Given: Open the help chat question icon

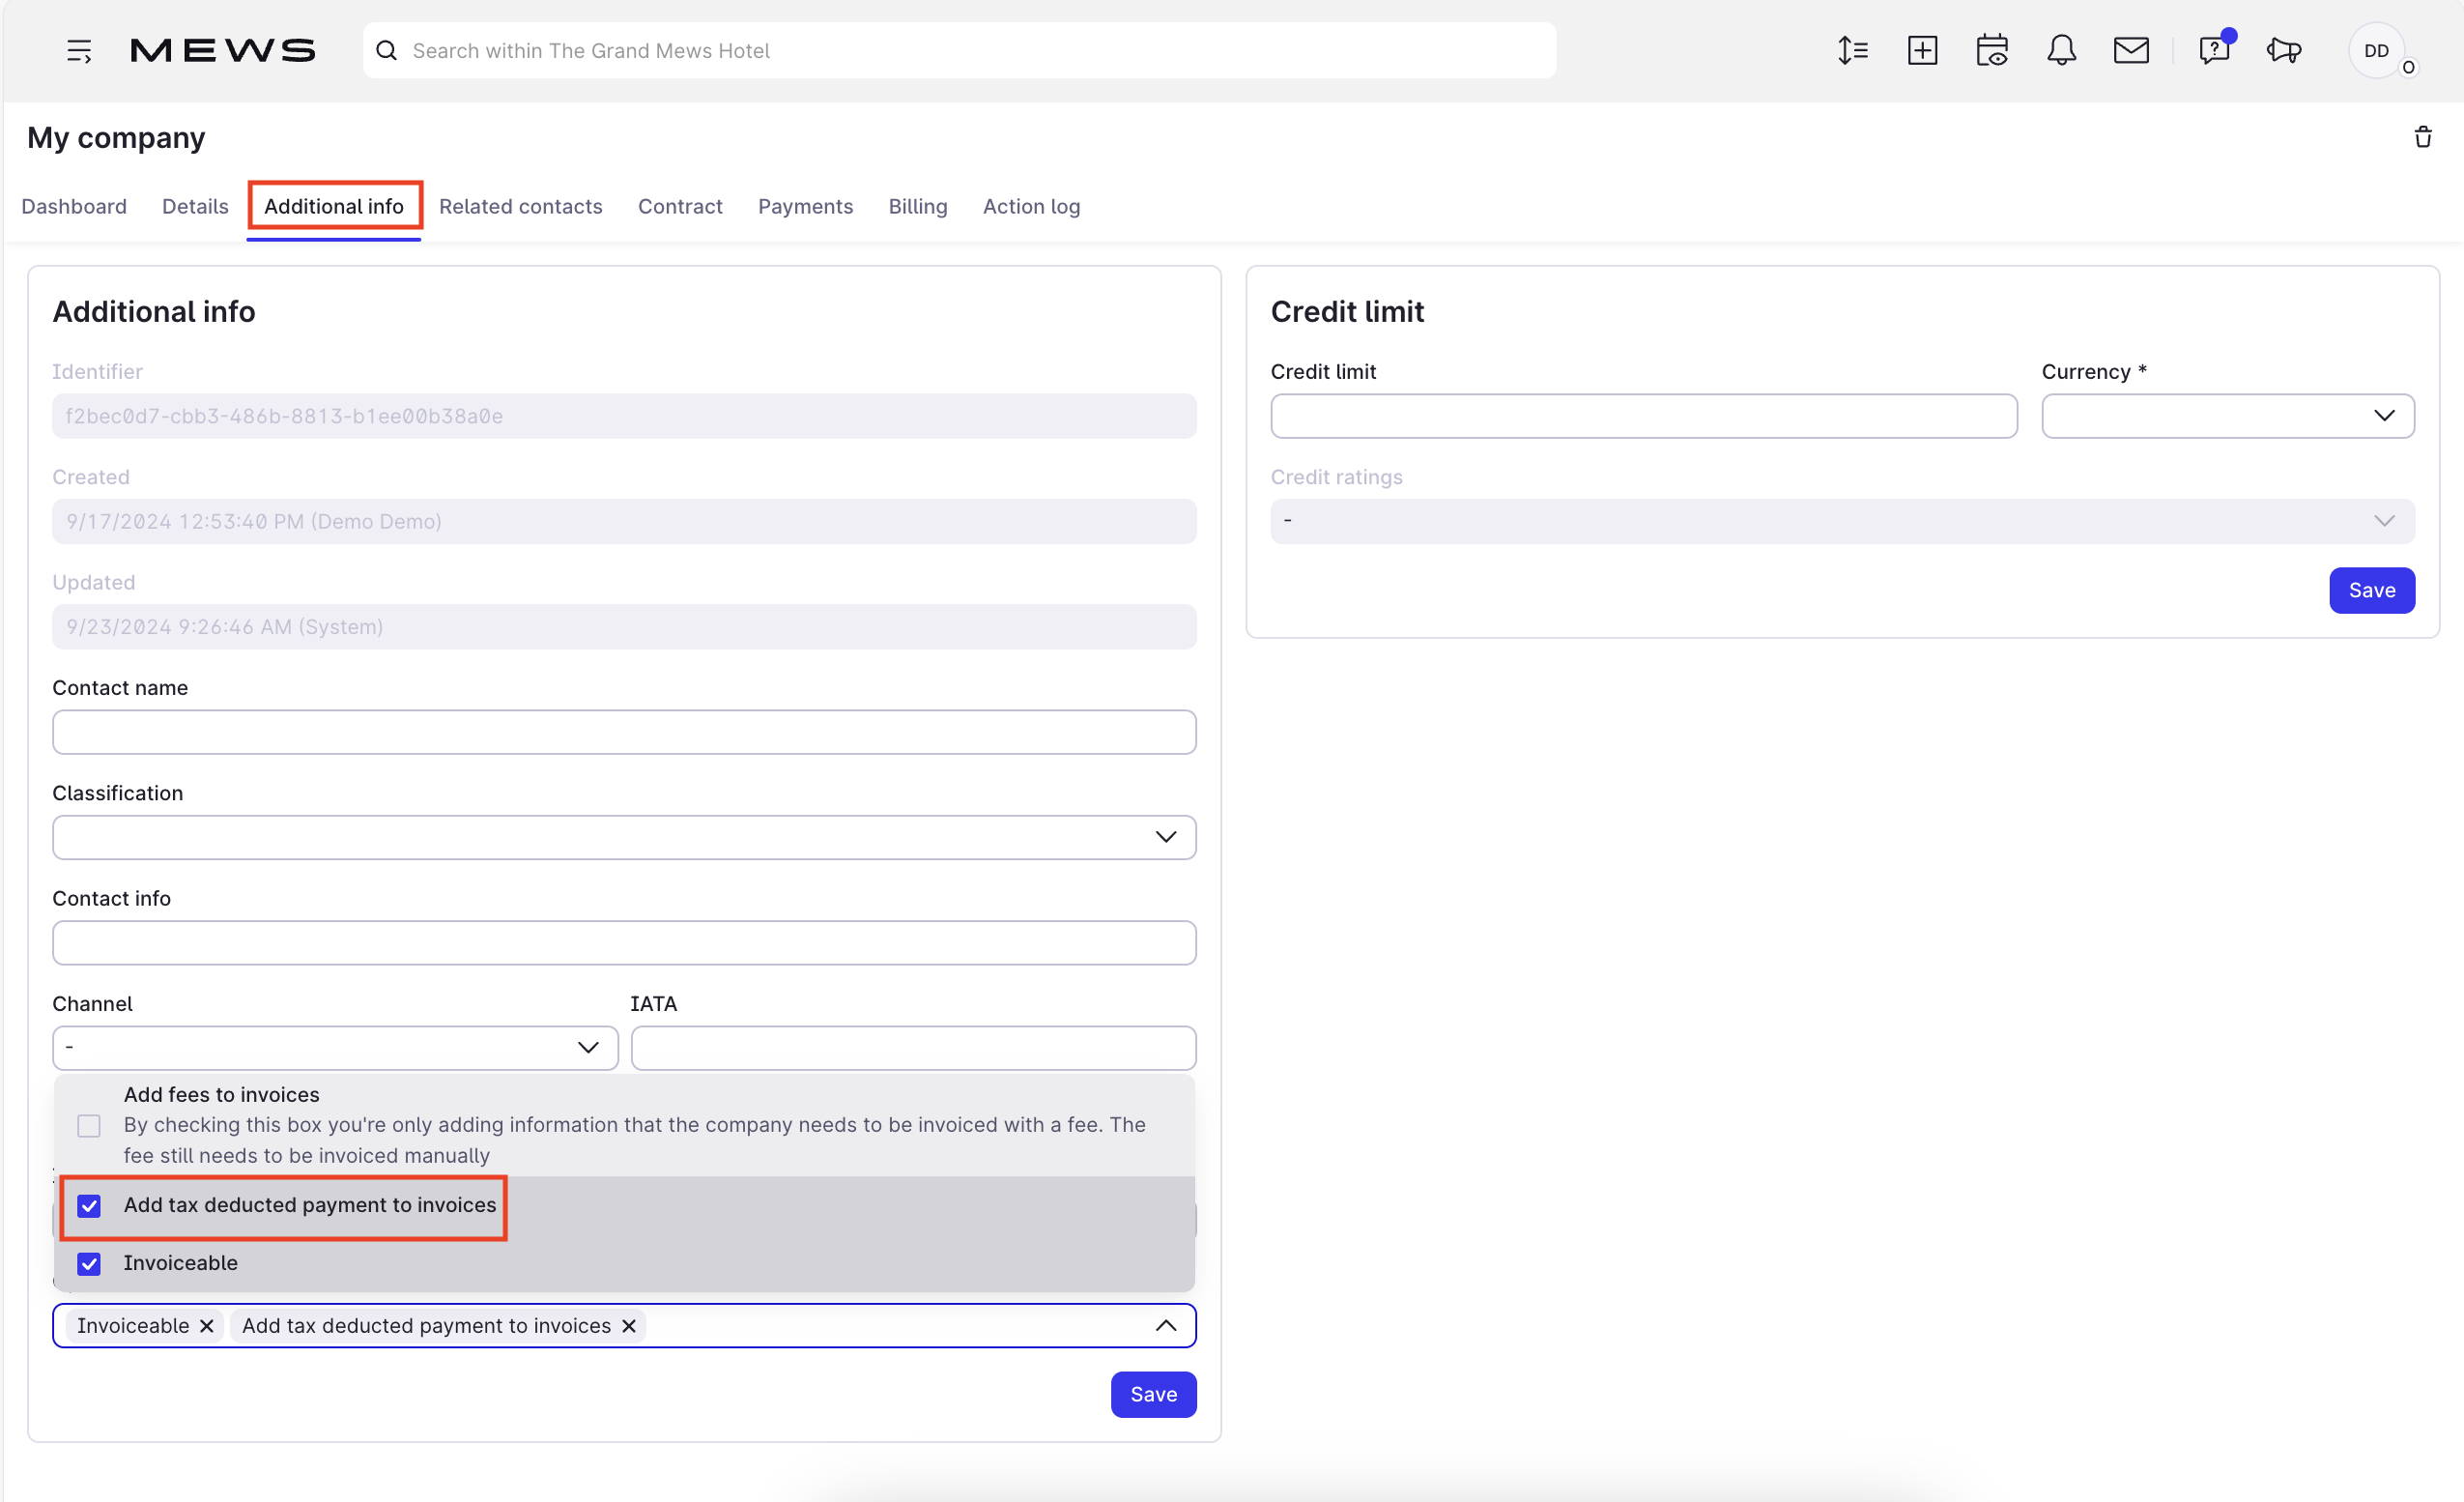Looking at the screenshot, I should coord(2215,50).
